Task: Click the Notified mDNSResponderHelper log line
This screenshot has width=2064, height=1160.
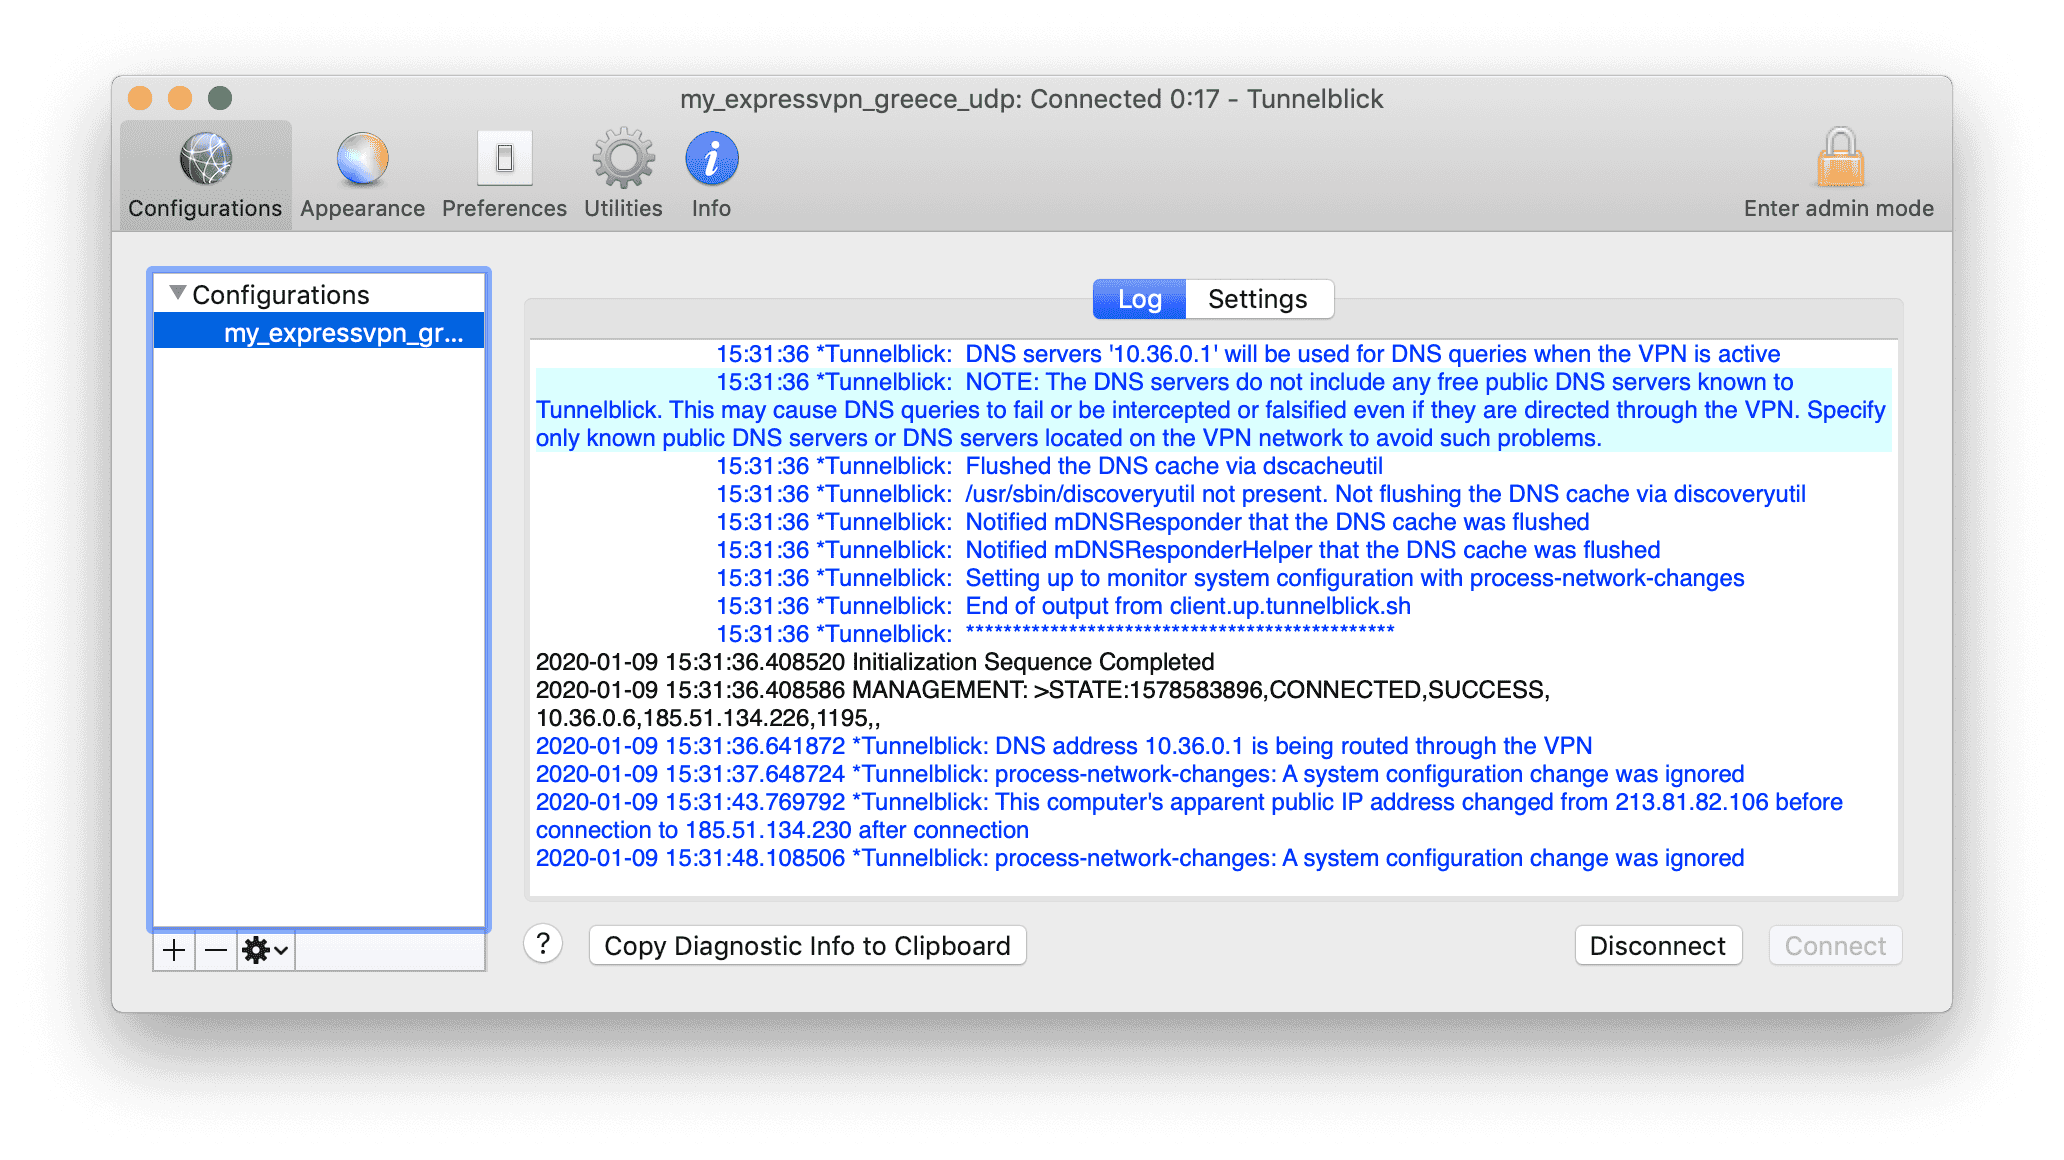Action: [1188, 550]
